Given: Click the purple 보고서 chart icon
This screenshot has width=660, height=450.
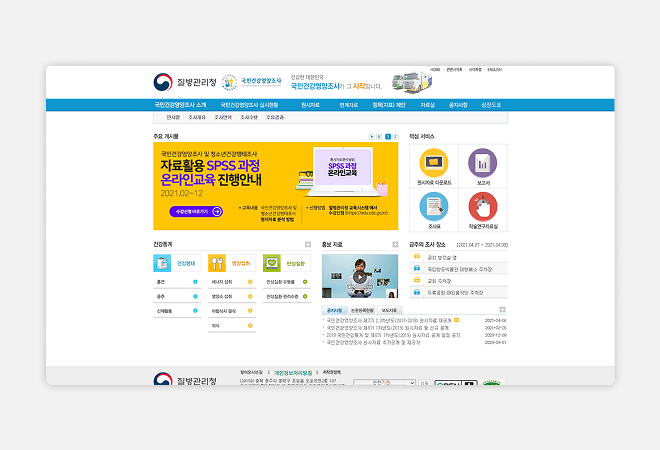Looking at the screenshot, I should 483,163.
